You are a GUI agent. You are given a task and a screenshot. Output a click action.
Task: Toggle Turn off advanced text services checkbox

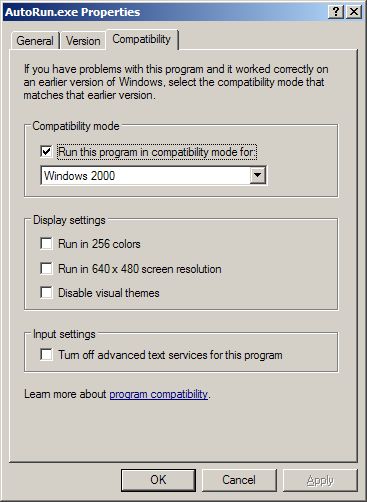tap(46, 355)
